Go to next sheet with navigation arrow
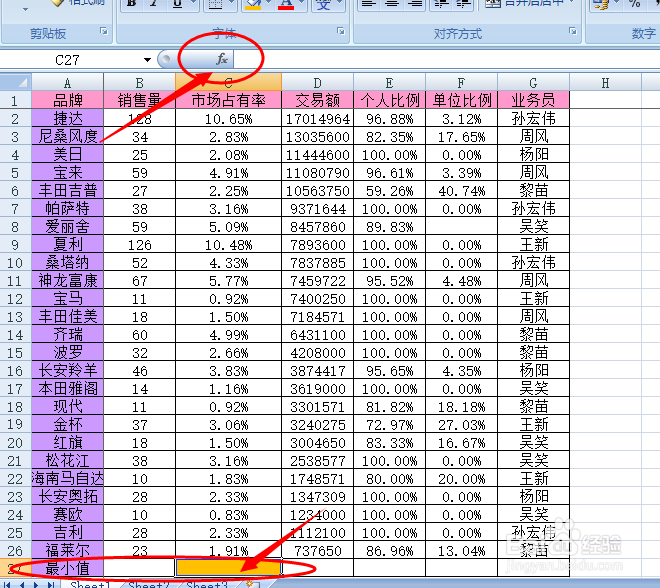 click(36, 585)
